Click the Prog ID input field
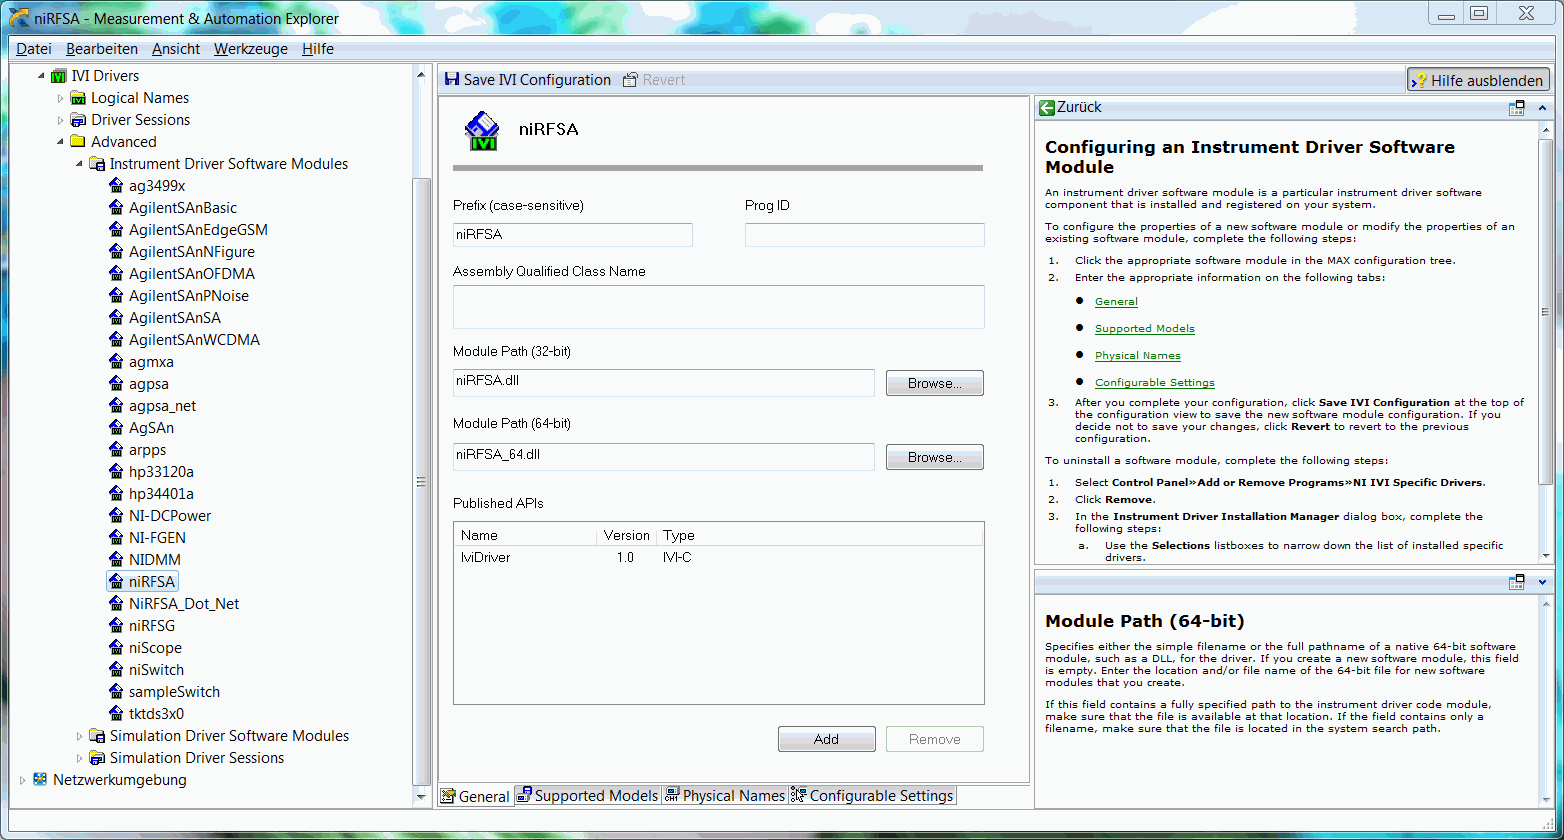The image size is (1564, 840). tap(865, 235)
